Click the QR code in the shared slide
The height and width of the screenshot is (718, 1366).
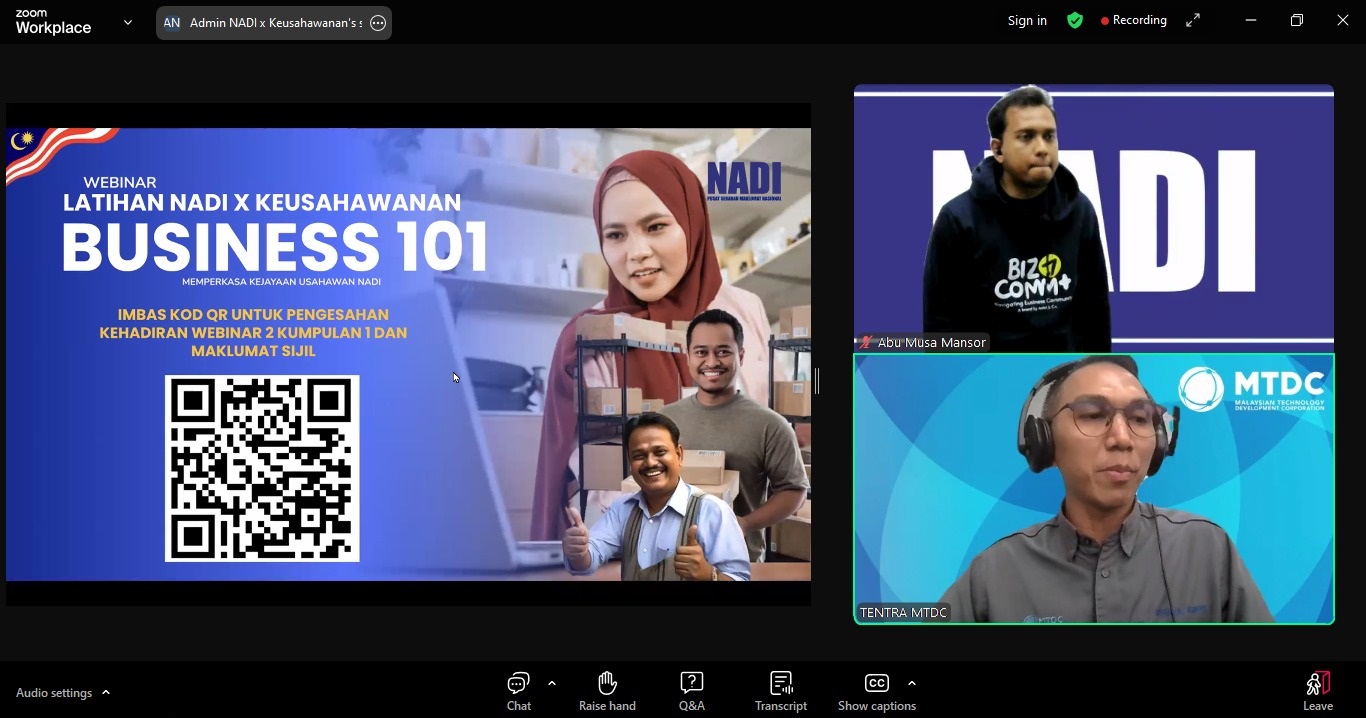click(262, 468)
